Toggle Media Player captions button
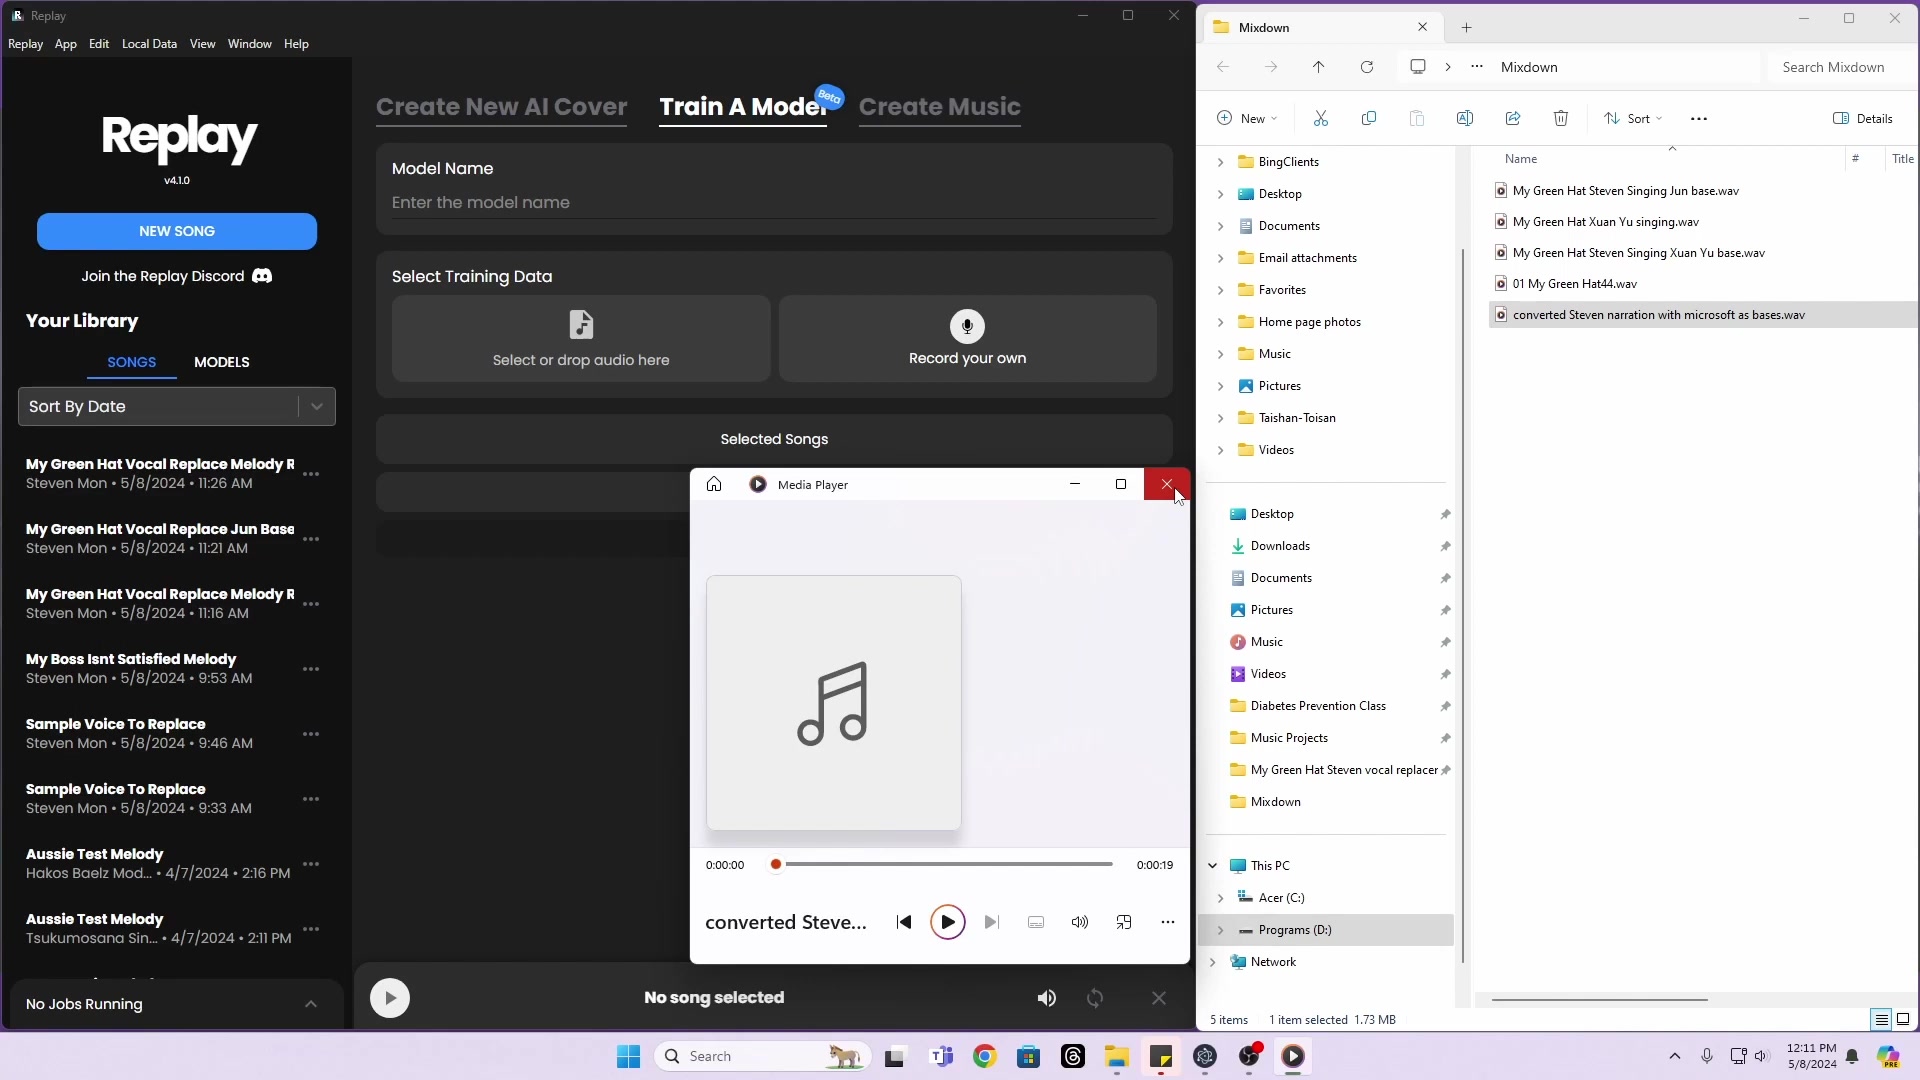Viewport: 1920px width, 1080px height. [1036, 922]
